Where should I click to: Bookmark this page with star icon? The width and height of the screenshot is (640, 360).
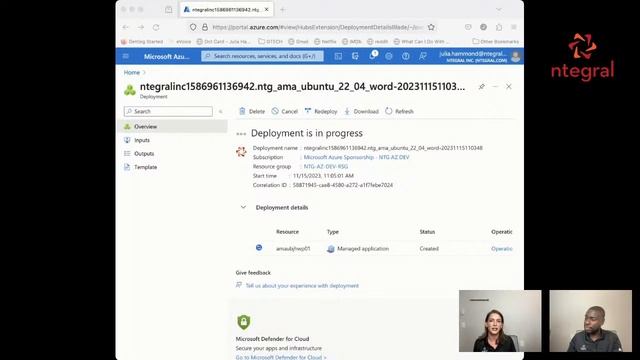click(431, 27)
